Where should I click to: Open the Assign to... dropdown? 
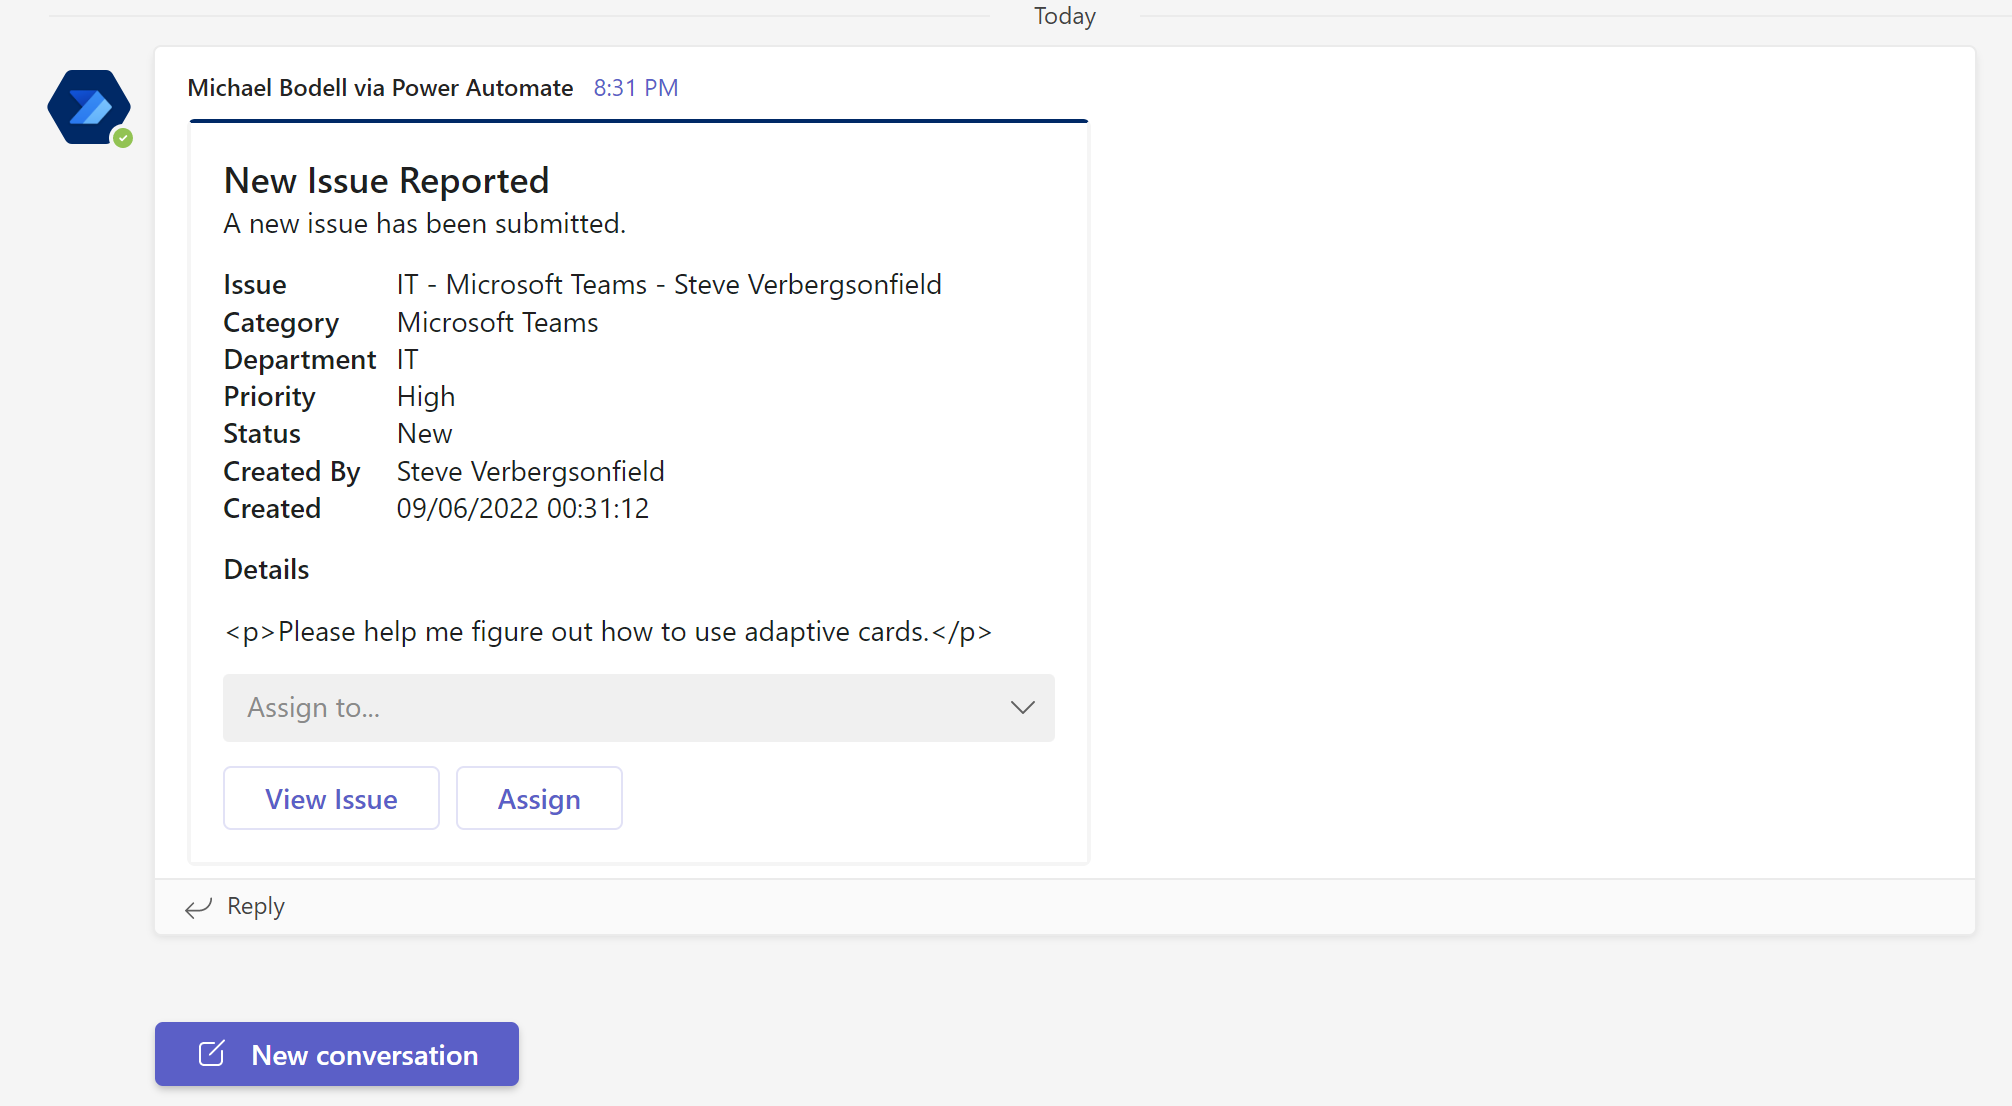click(638, 708)
